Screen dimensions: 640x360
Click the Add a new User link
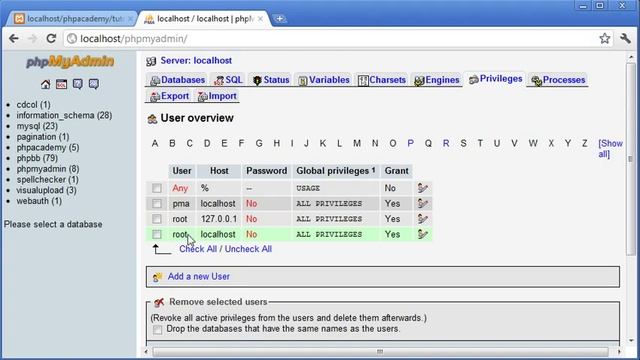[199, 276]
